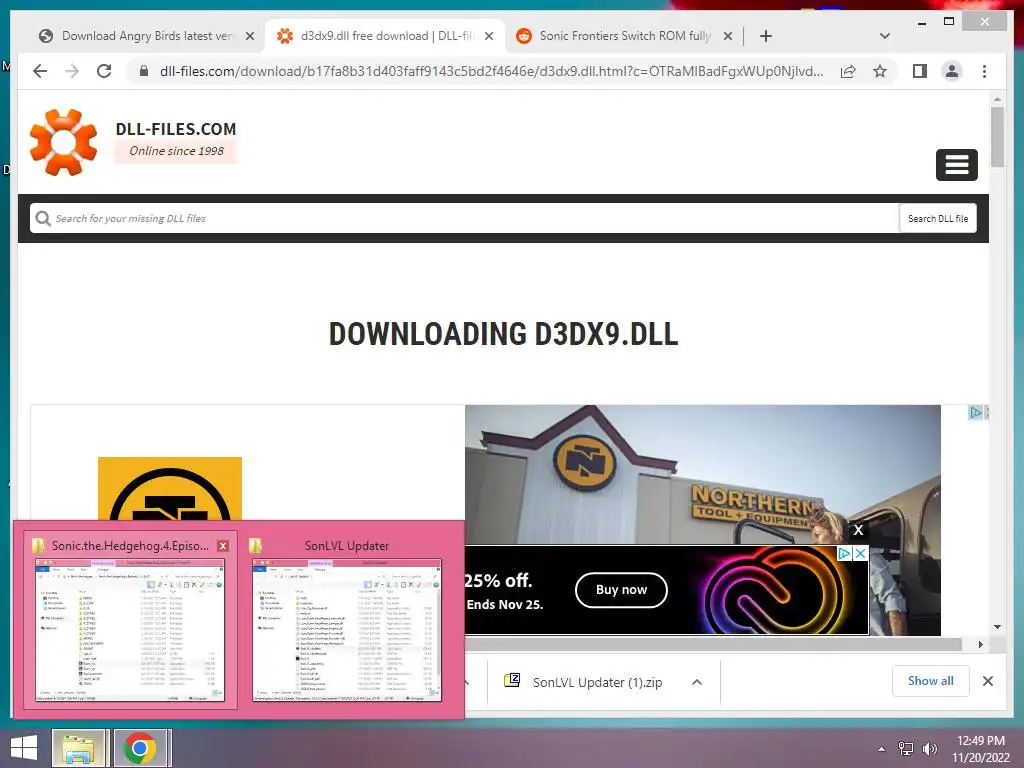
Task: Select SonLVL Updater window preview
Action: coord(347,619)
